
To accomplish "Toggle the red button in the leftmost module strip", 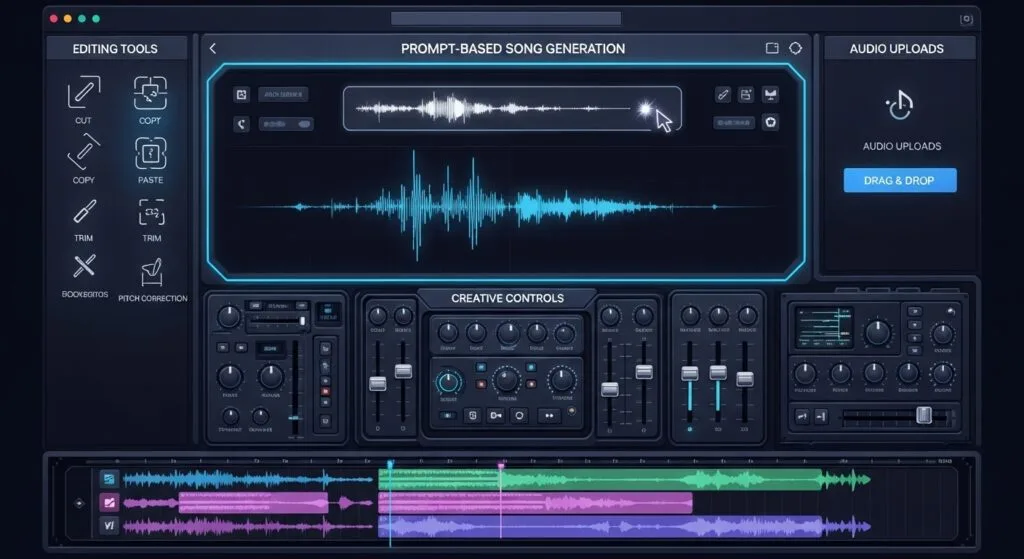I will point(325,392).
